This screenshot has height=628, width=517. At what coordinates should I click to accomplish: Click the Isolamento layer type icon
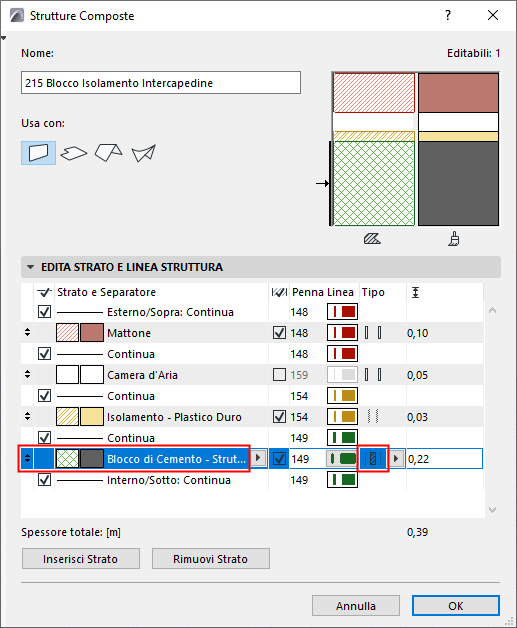pyautogui.click(x=373, y=417)
